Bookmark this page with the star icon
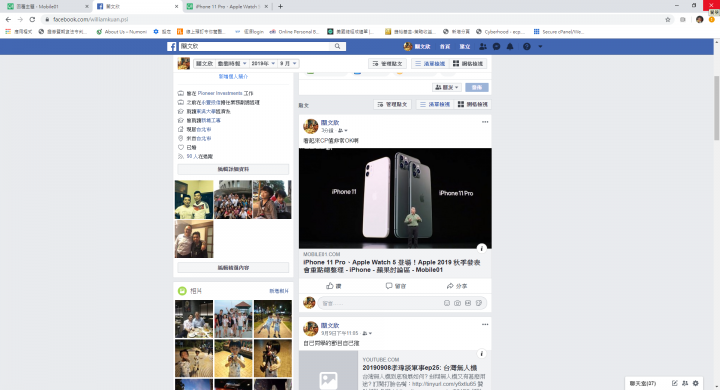Image resolution: width=720 pixels, height=390 pixels. tap(668, 19)
